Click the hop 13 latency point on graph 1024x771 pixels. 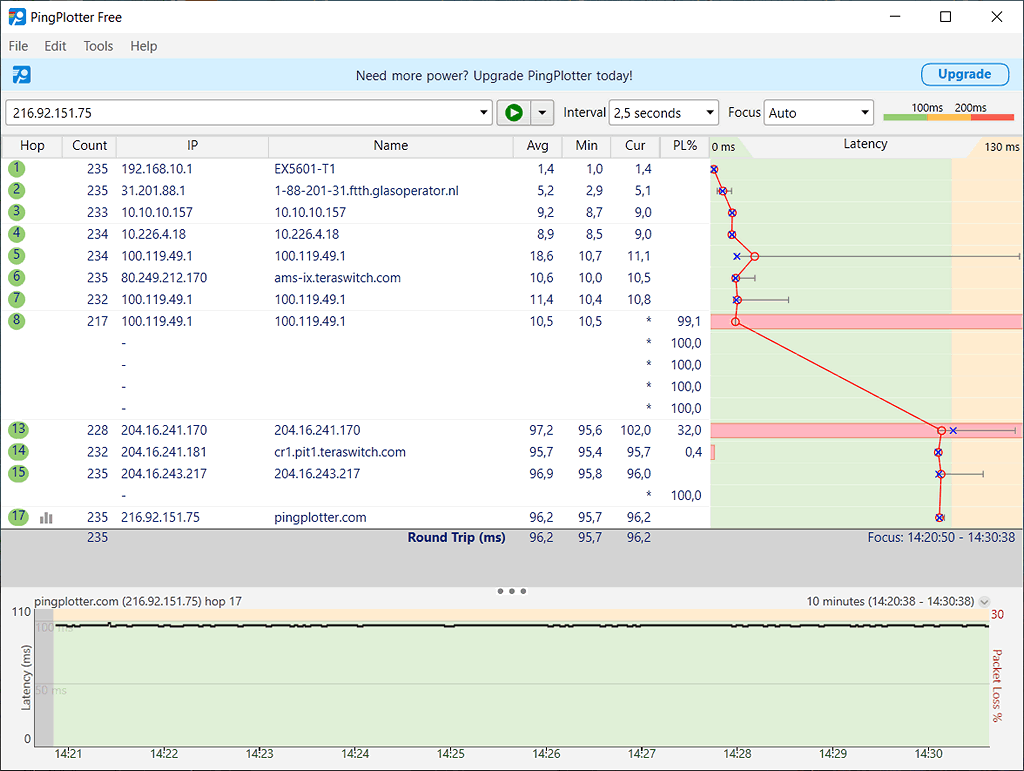point(941,431)
